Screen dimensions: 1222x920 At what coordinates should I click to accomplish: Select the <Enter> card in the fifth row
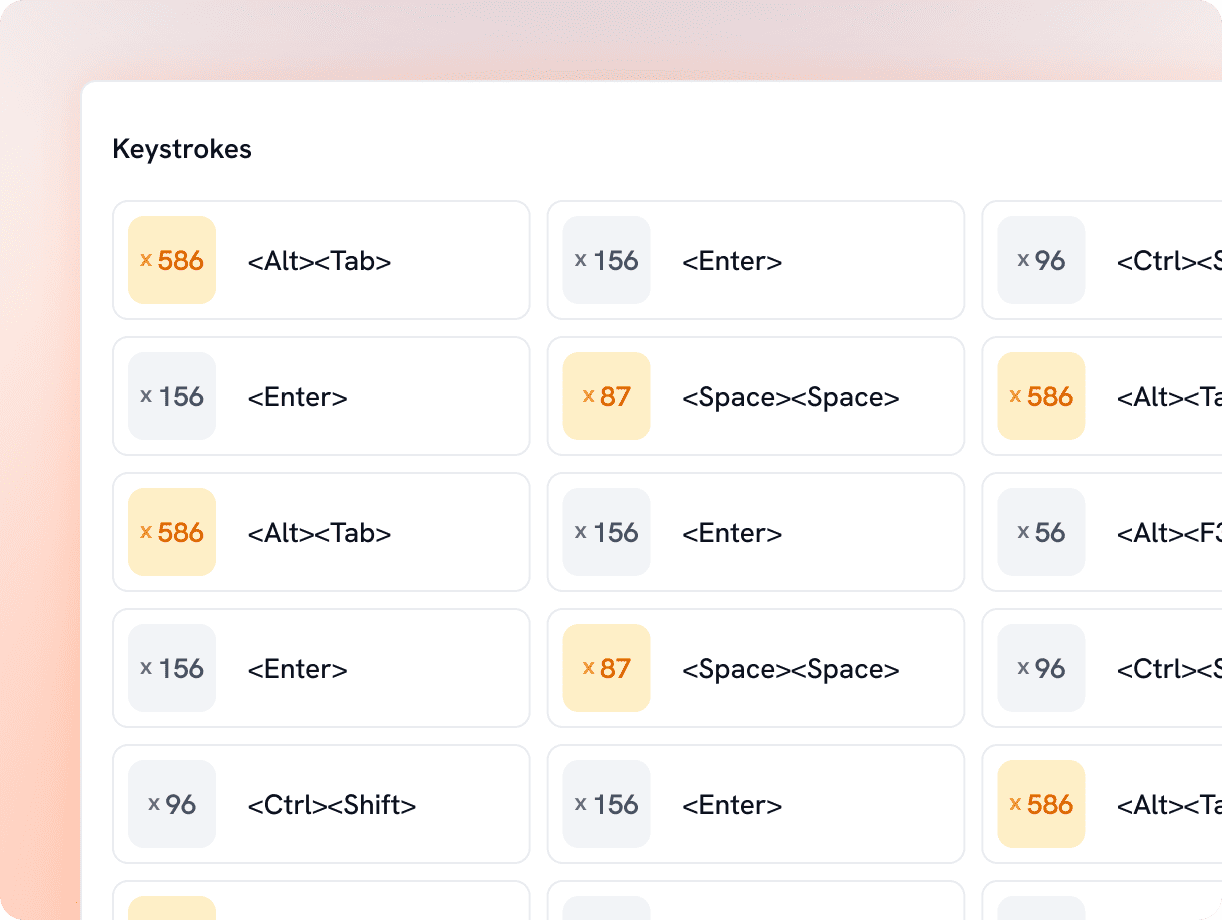[755, 805]
